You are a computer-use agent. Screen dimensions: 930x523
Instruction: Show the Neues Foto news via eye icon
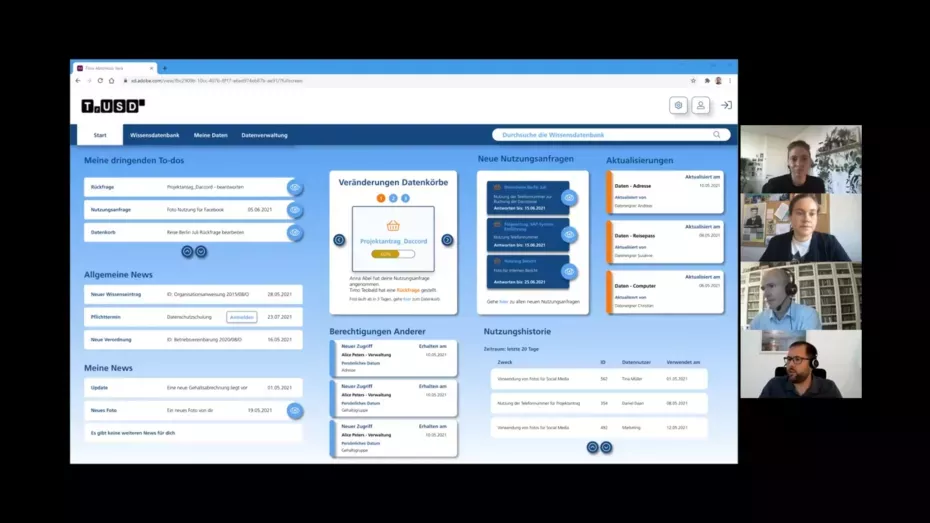point(294,411)
